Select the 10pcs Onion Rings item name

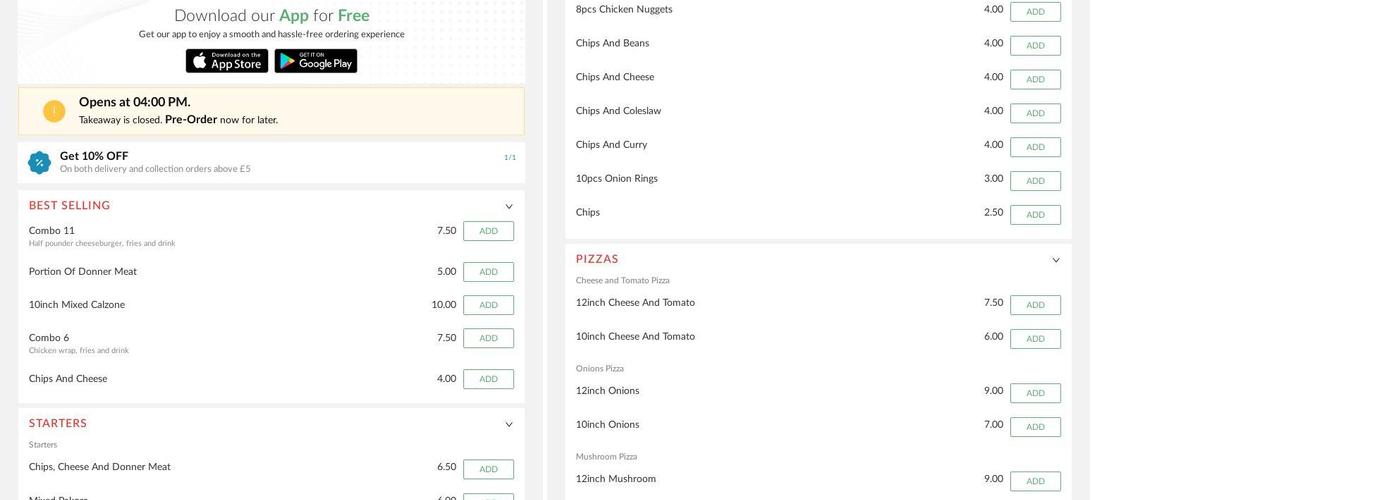coord(617,179)
